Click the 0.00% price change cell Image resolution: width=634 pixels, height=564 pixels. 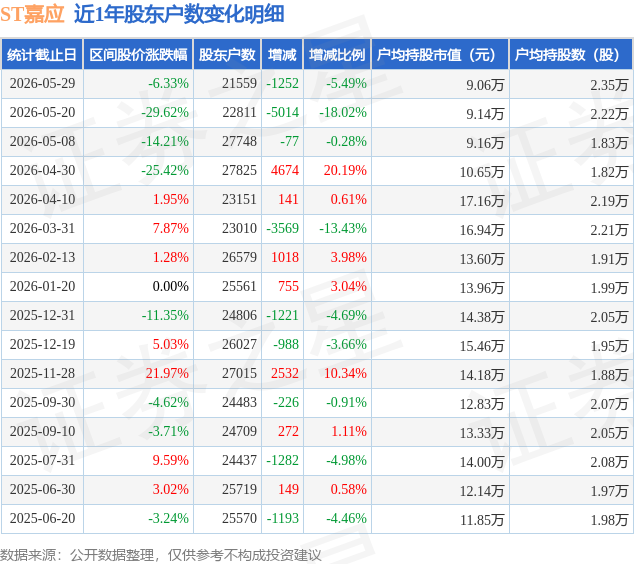(171, 286)
